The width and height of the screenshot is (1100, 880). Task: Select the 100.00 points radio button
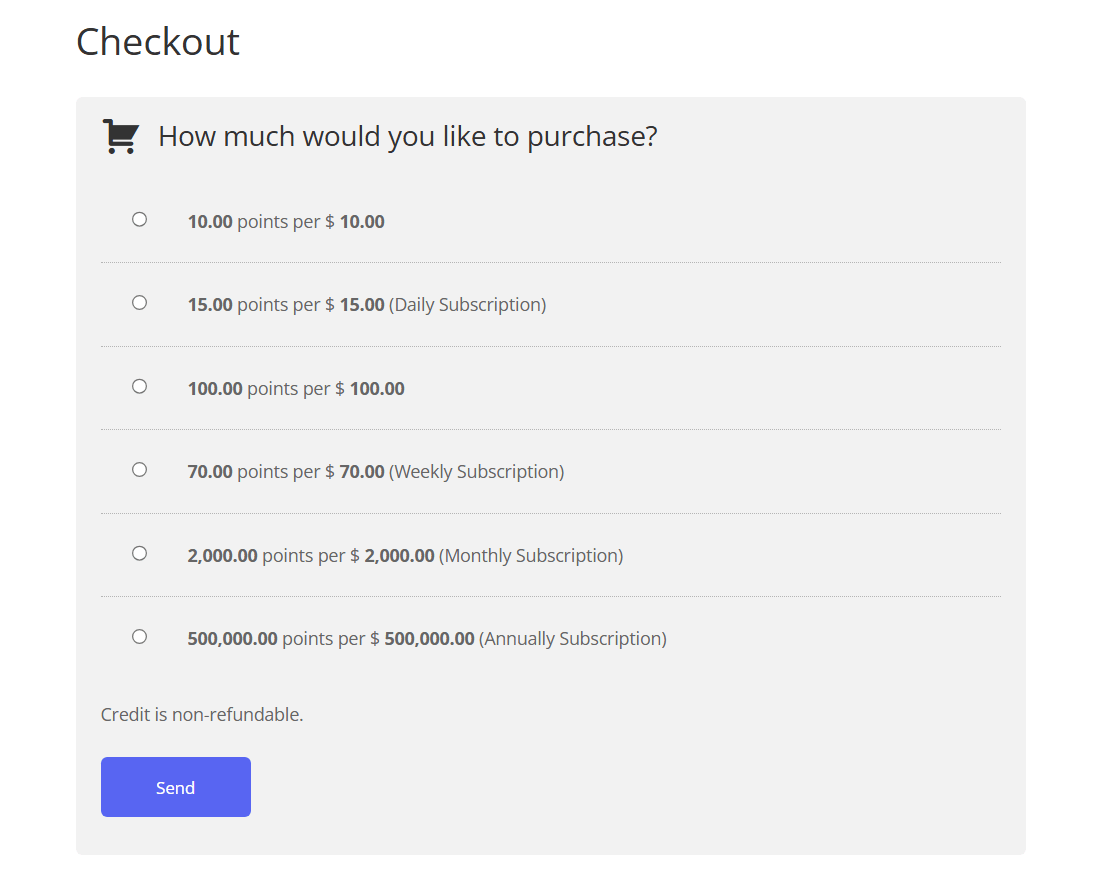[x=139, y=386]
